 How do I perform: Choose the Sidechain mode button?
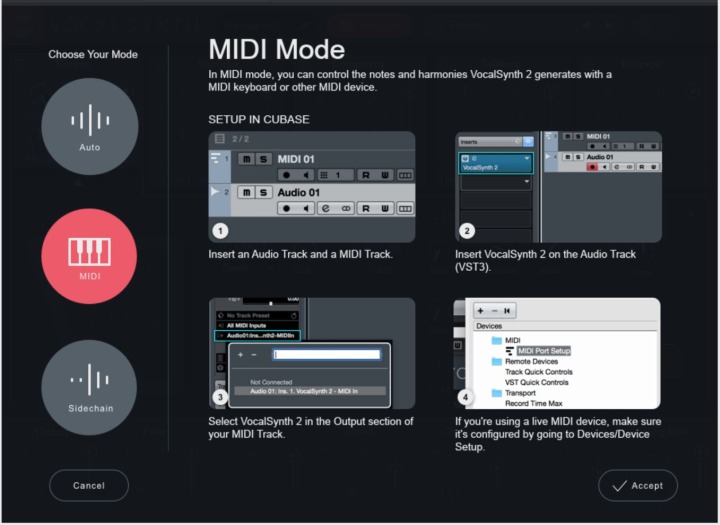click(89, 388)
